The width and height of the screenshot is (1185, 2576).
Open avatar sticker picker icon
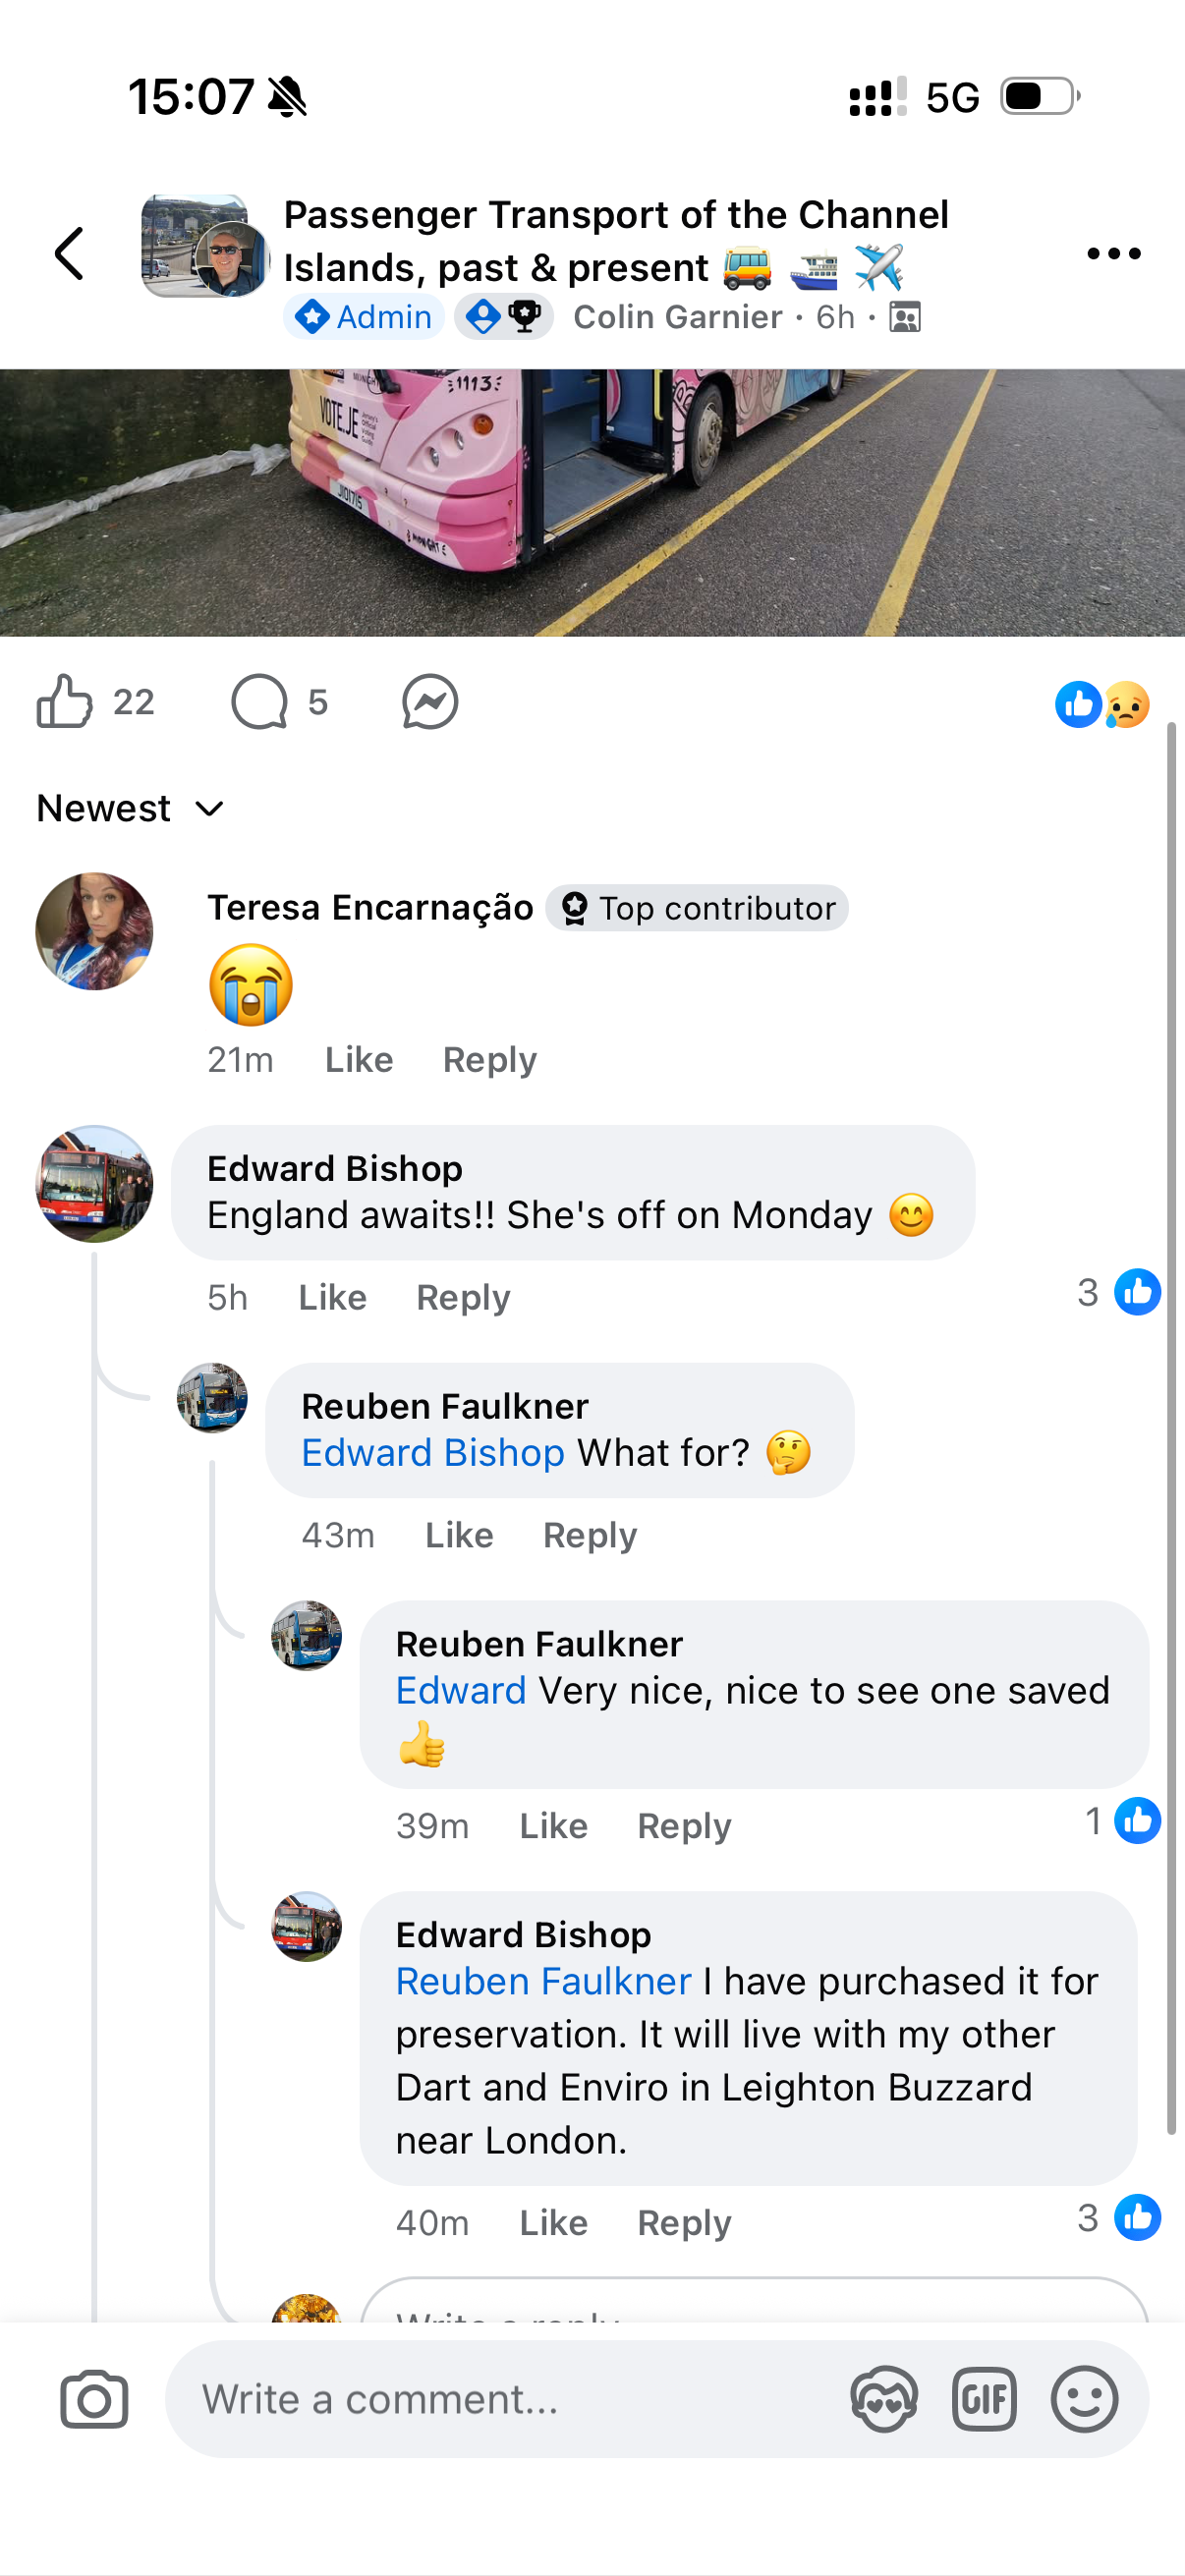pyautogui.click(x=884, y=2399)
